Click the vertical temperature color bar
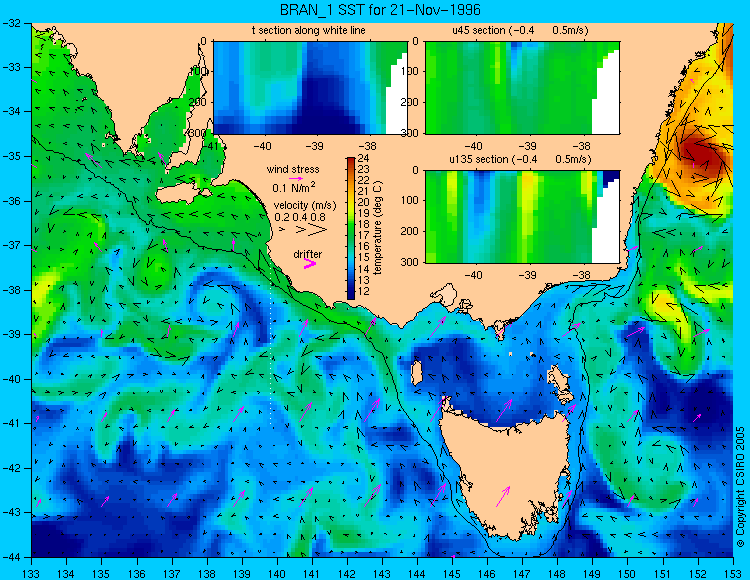The height and width of the screenshot is (580, 750). click(x=351, y=229)
